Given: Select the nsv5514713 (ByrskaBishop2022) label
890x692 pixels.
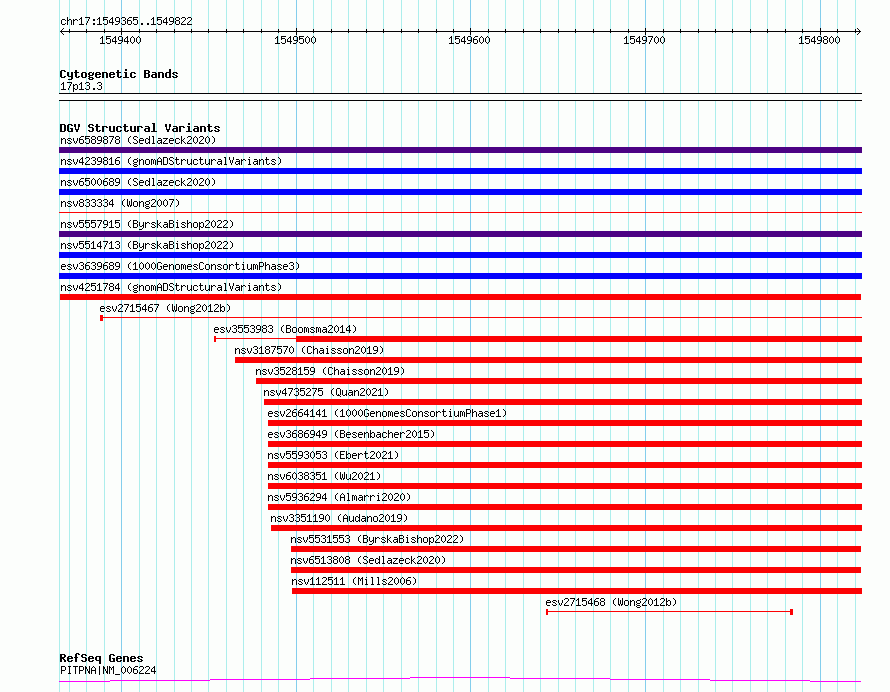Looking at the screenshot, I should tap(147, 245).
